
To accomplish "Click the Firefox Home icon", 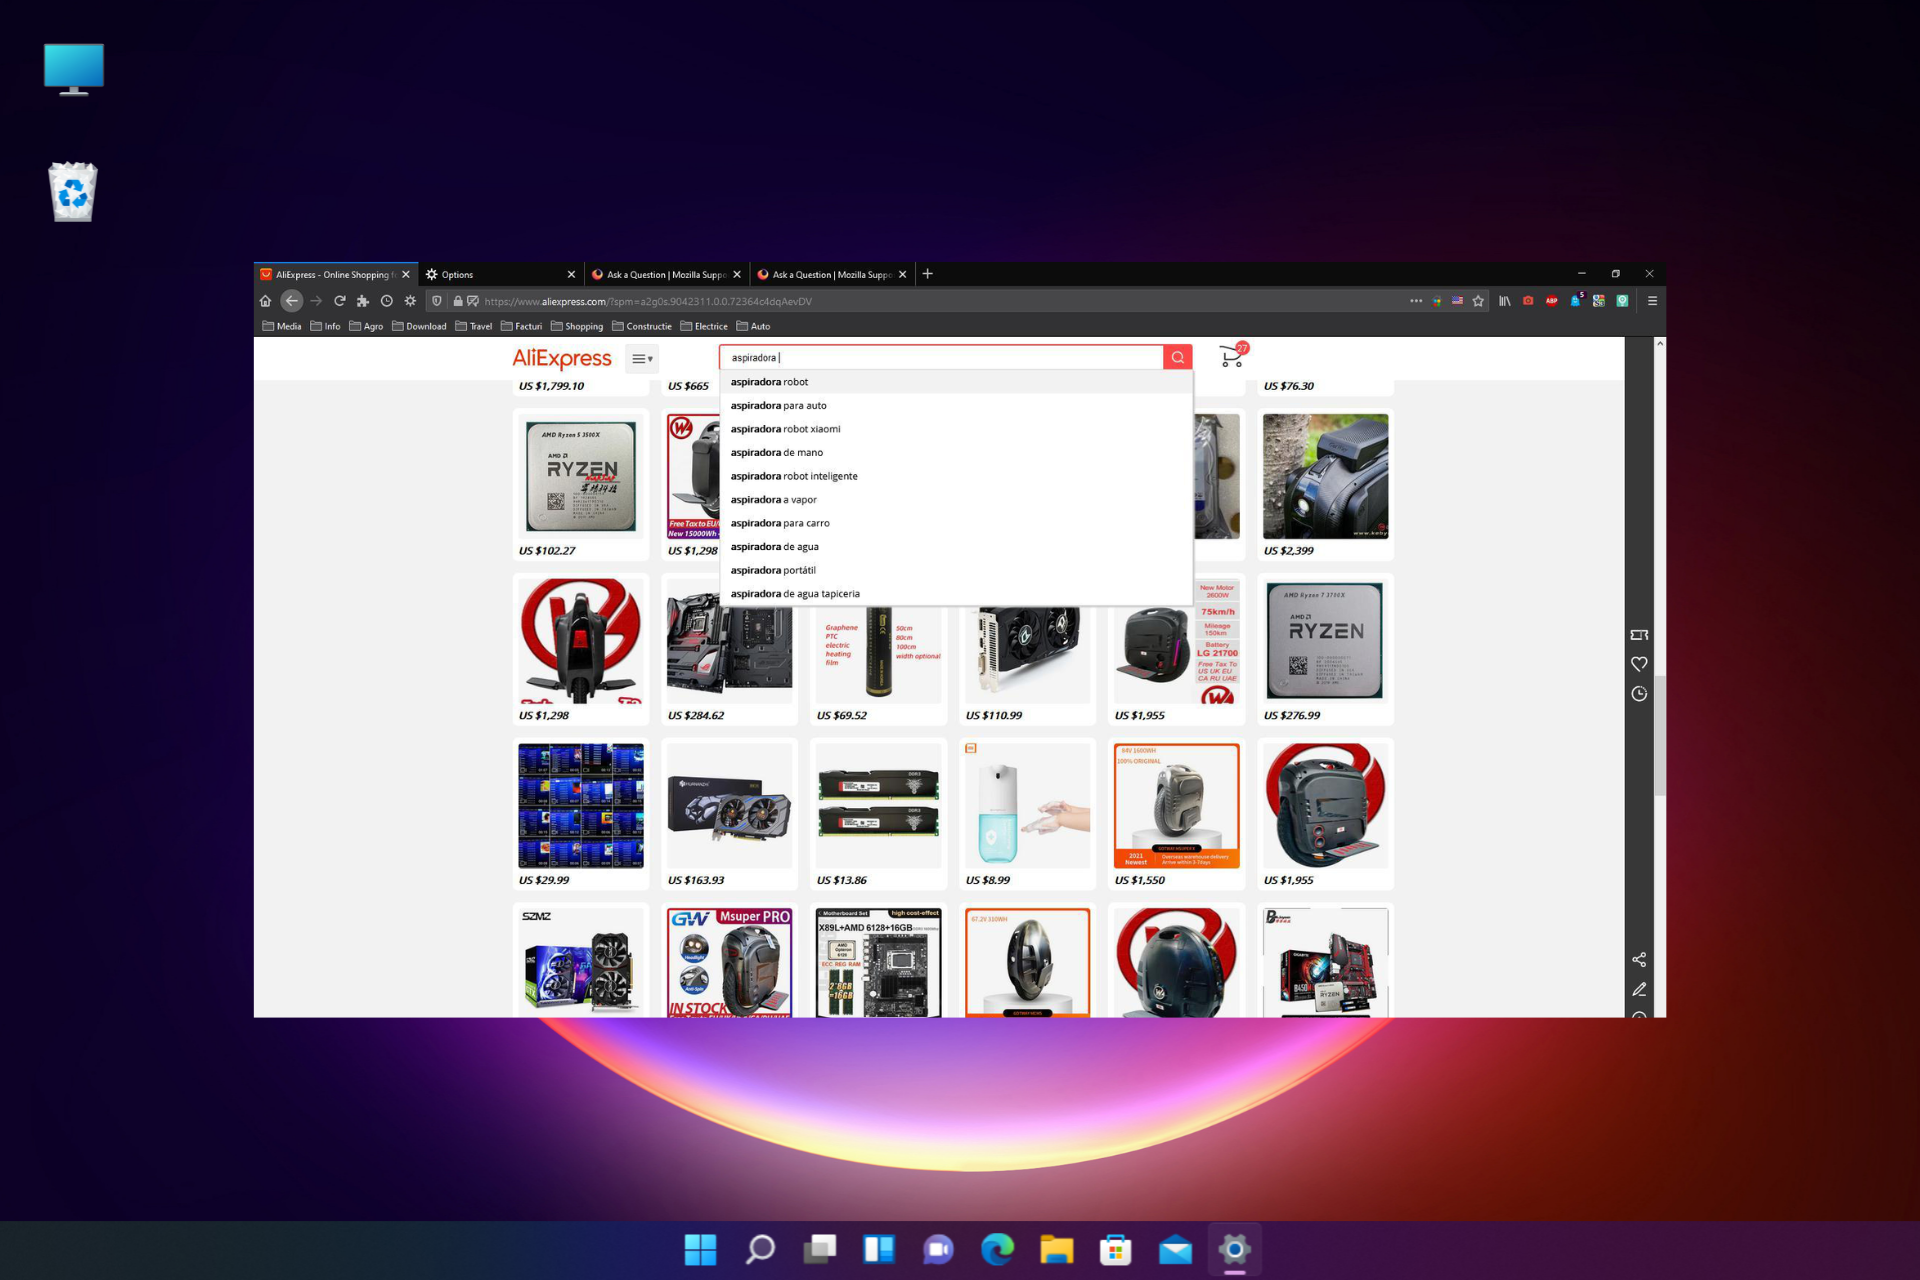I will [265, 301].
